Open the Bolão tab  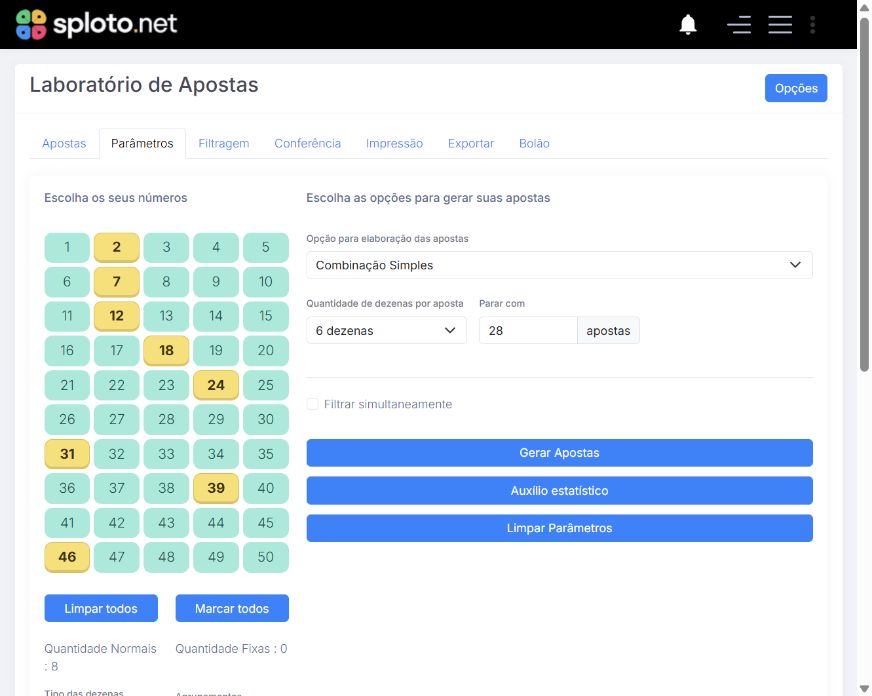click(534, 143)
